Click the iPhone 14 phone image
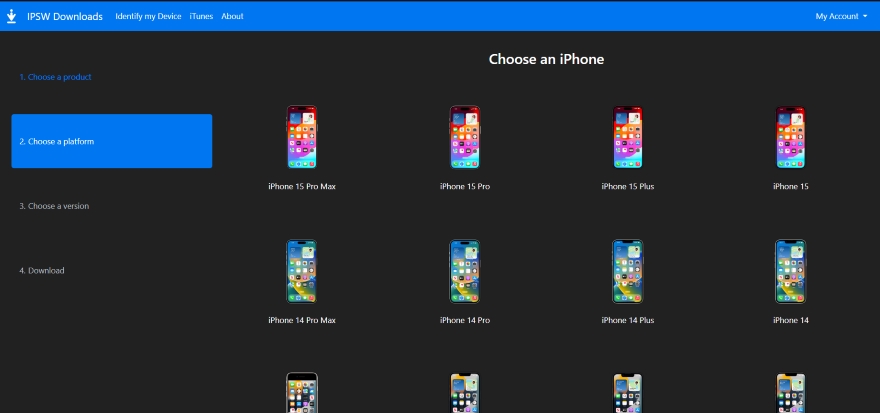Image resolution: width=880 pixels, height=413 pixels. click(790, 272)
